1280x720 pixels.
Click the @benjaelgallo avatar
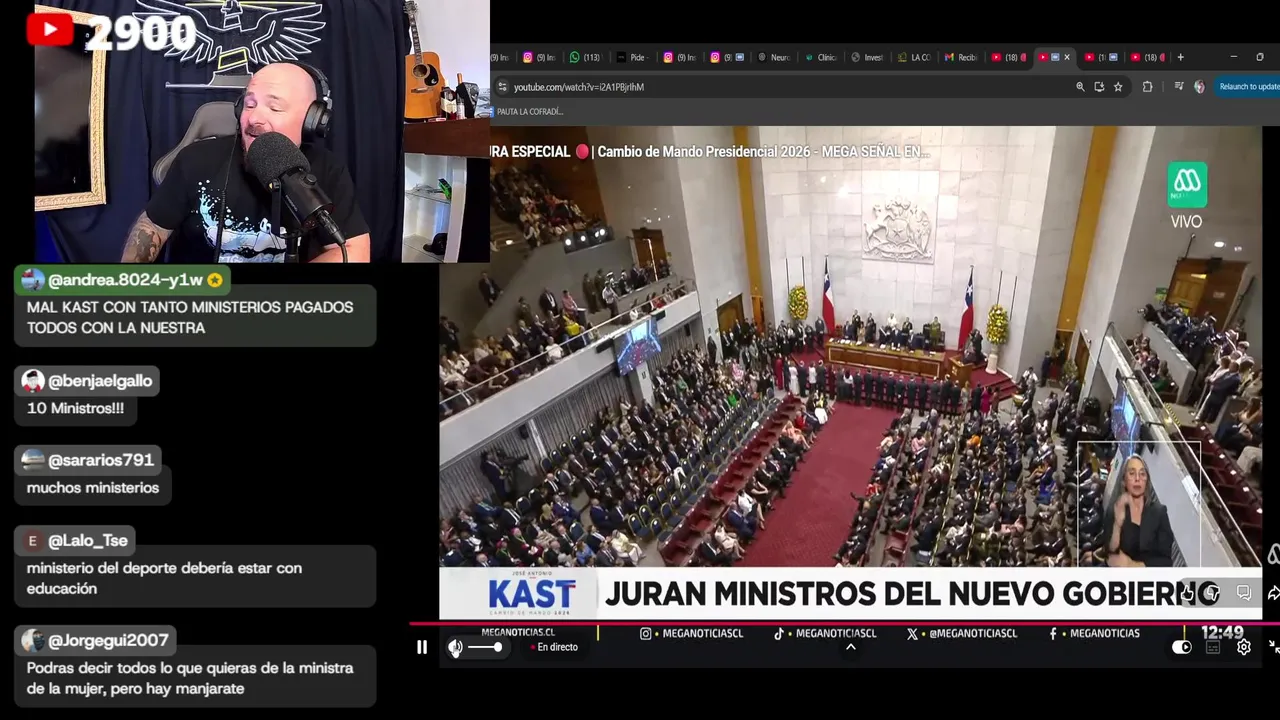click(x=33, y=381)
